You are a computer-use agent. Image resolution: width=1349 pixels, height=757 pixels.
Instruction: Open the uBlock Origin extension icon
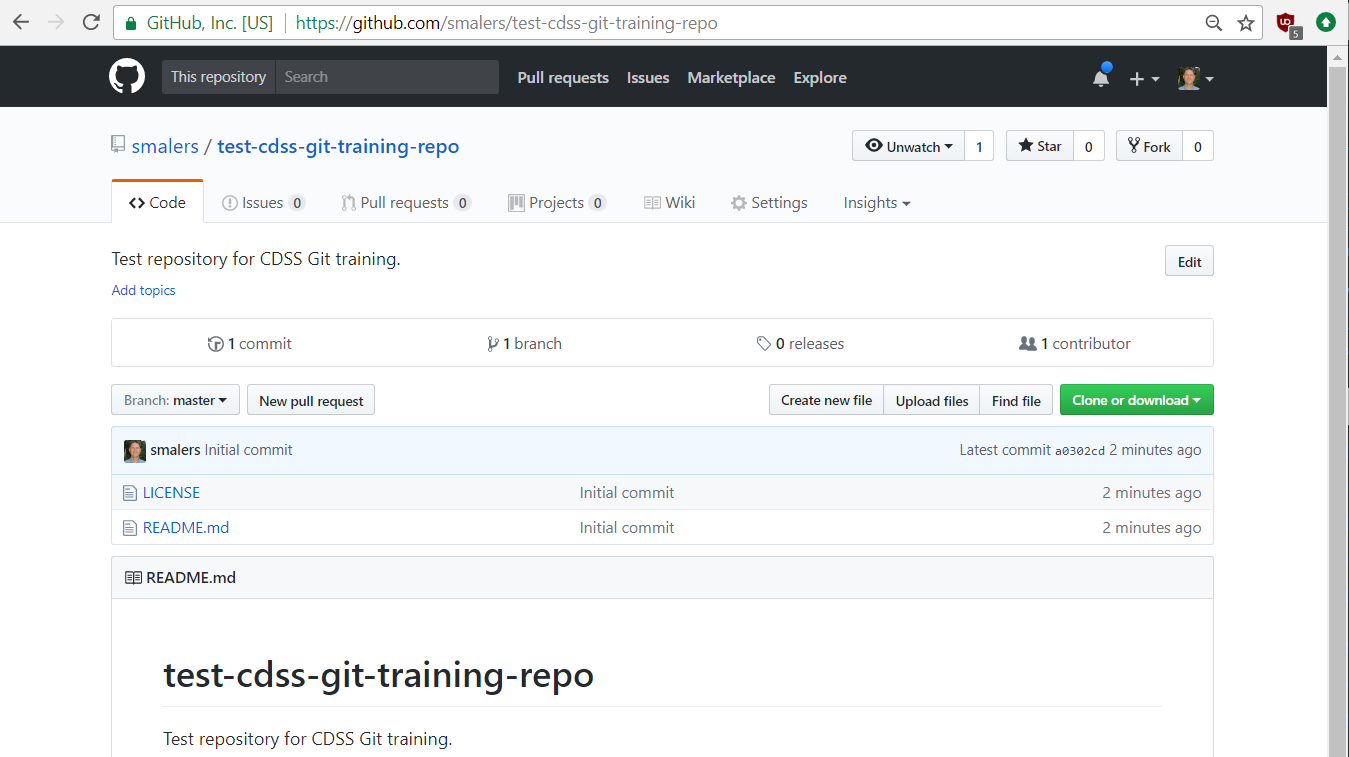click(1288, 24)
